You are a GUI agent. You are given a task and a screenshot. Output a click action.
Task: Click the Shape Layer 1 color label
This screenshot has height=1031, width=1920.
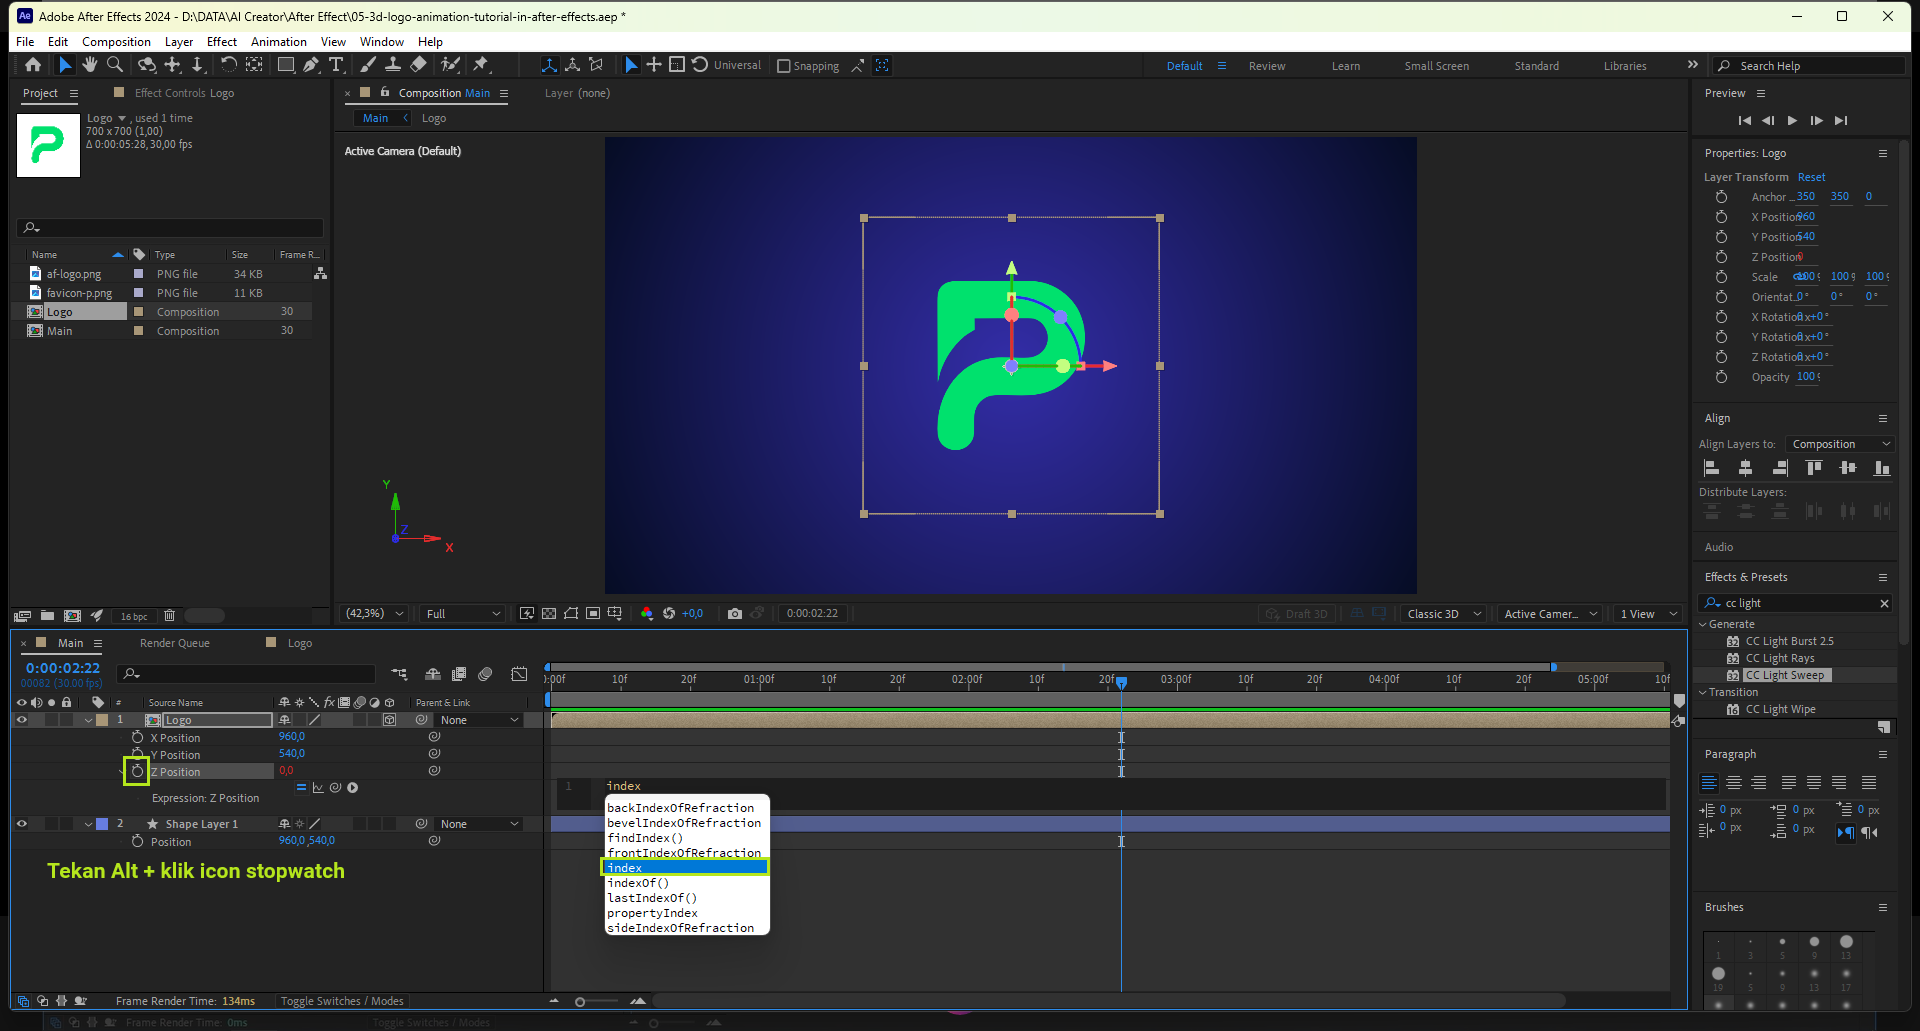coord(102,824)
